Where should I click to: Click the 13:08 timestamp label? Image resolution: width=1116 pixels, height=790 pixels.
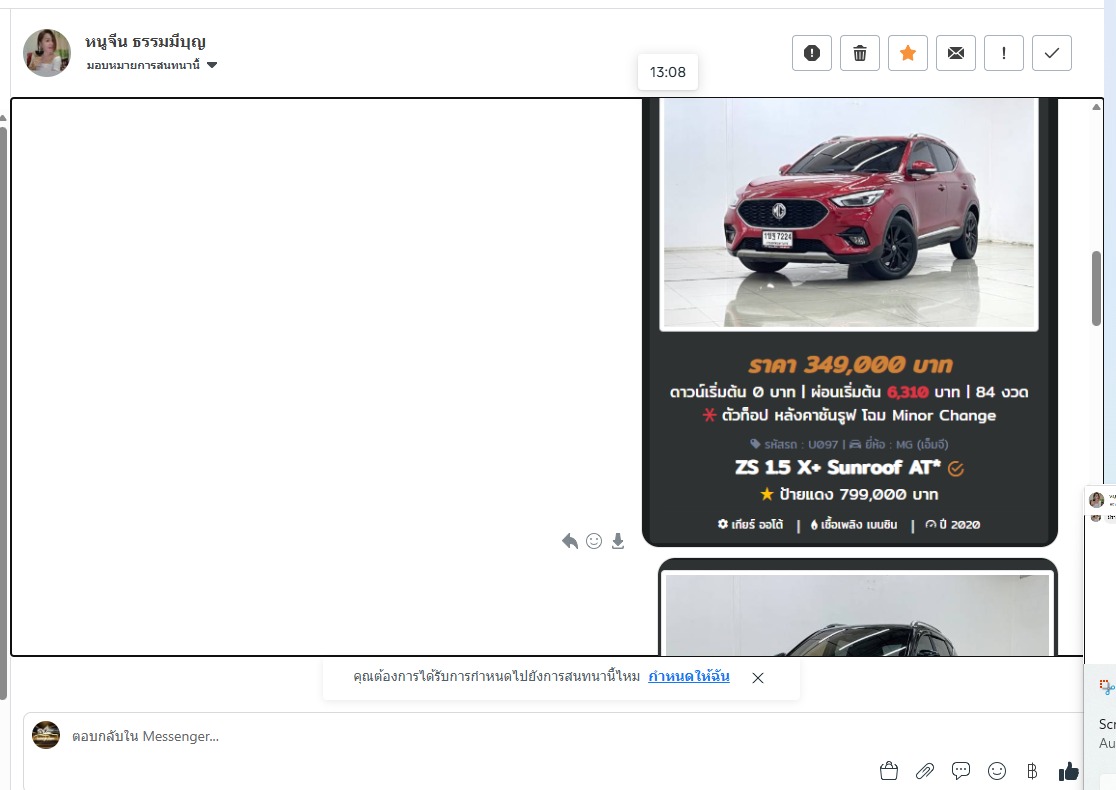coord(668,72)
